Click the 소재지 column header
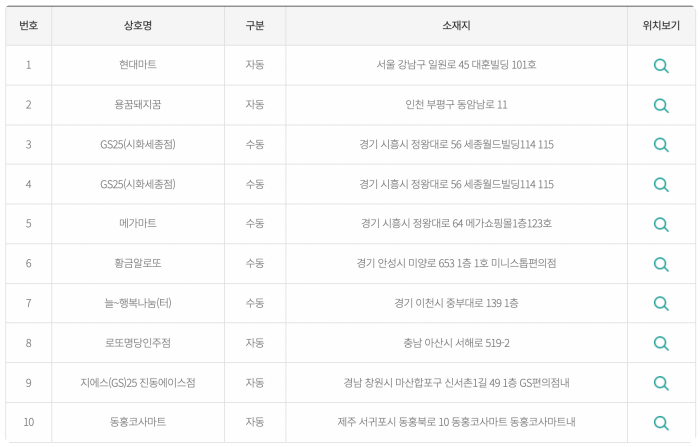The width and height of the screenshot is (700, 447). coord(456,25)
